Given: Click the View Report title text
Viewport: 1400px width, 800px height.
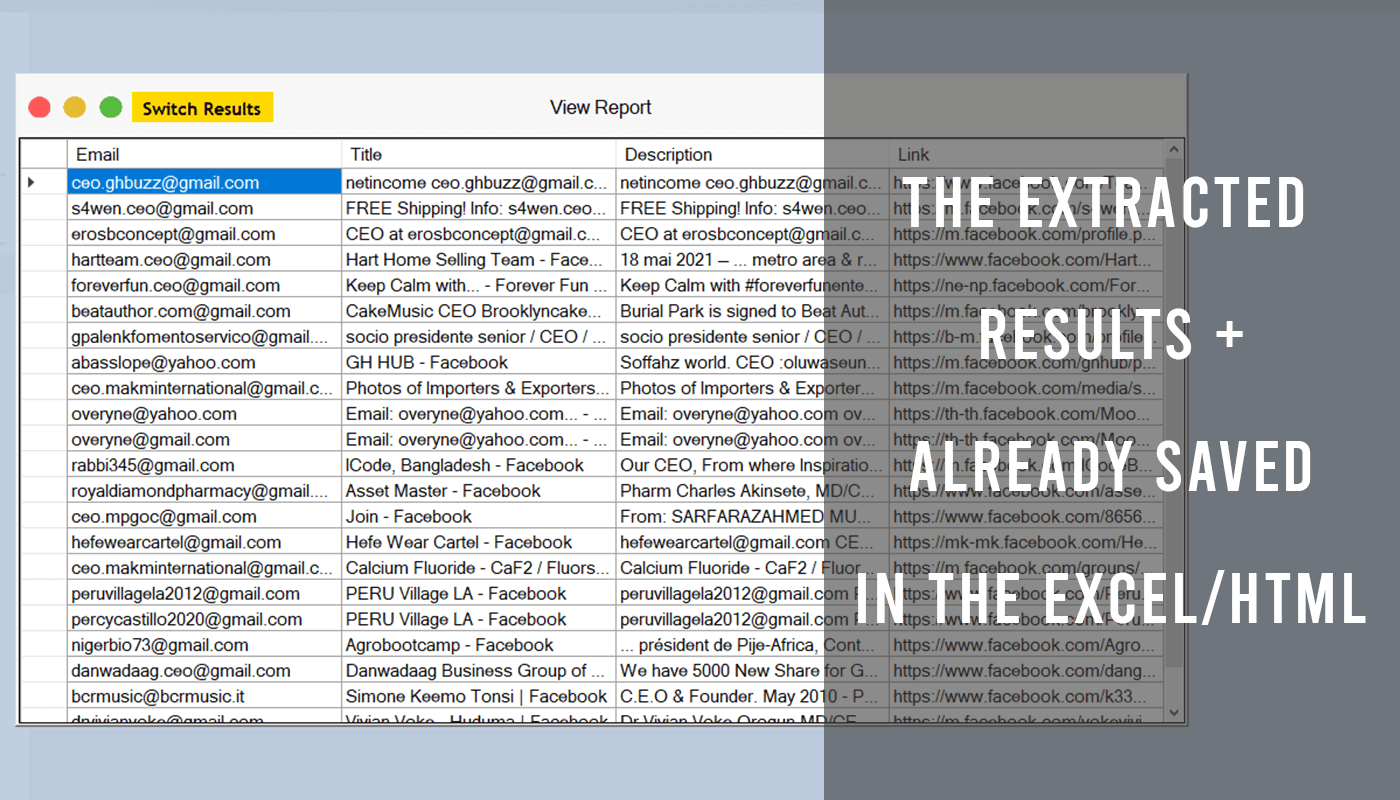Looking at the screenshot, I should click(x=600, y=106).
